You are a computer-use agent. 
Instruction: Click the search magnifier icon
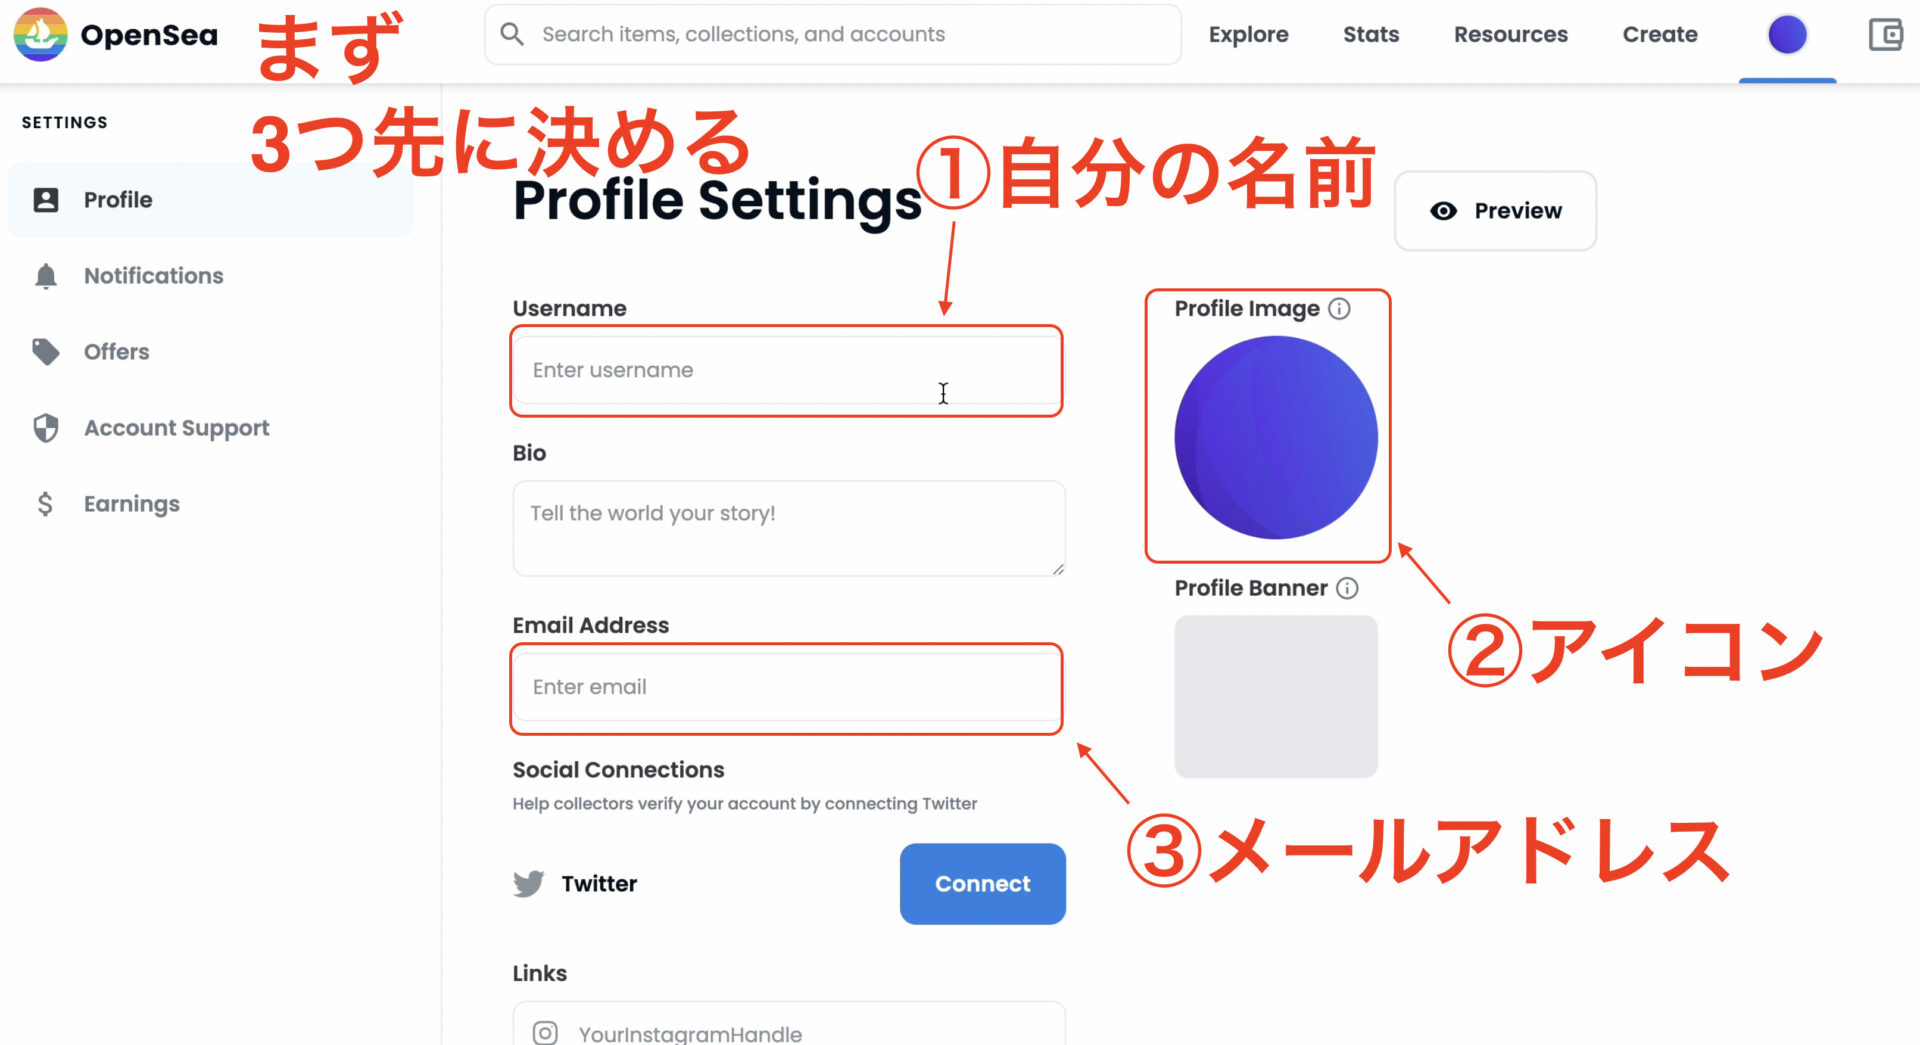pyautogui.click(x=512, y=34)
